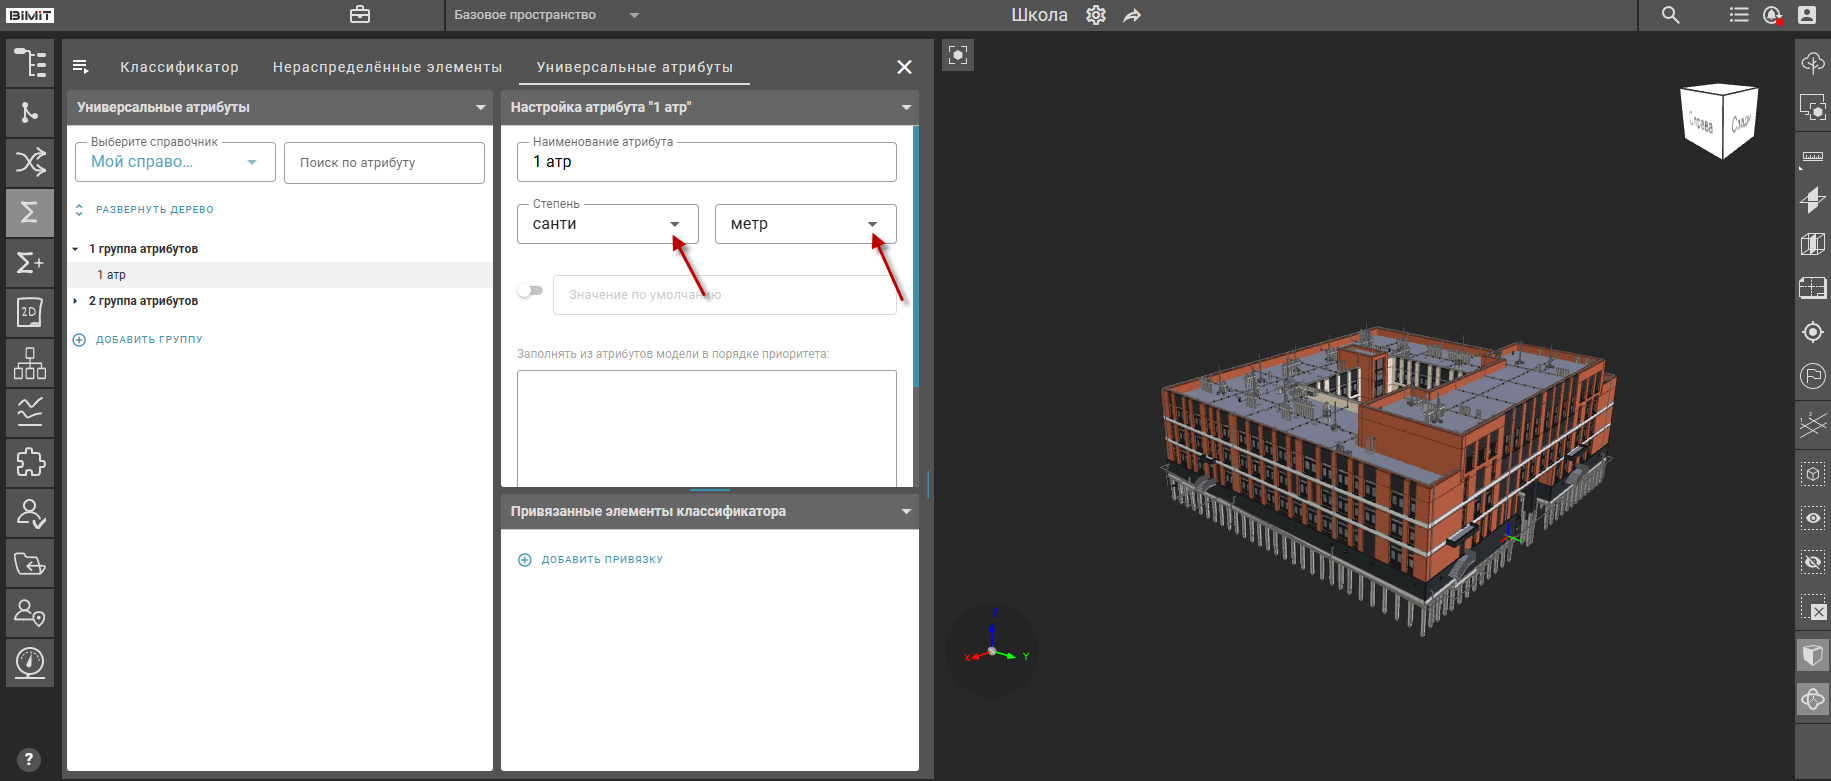The width and height of the screenshot is (1831, 781).
Task: Open the 'метр' unit dropdown
Action: click(805, 224)
